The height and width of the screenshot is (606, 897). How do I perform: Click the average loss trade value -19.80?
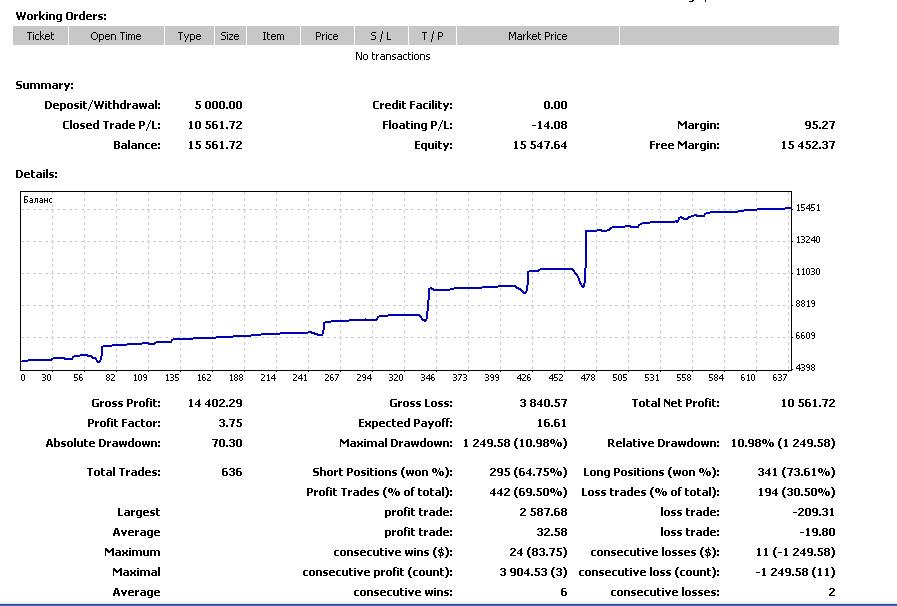(x=817, y=533)
